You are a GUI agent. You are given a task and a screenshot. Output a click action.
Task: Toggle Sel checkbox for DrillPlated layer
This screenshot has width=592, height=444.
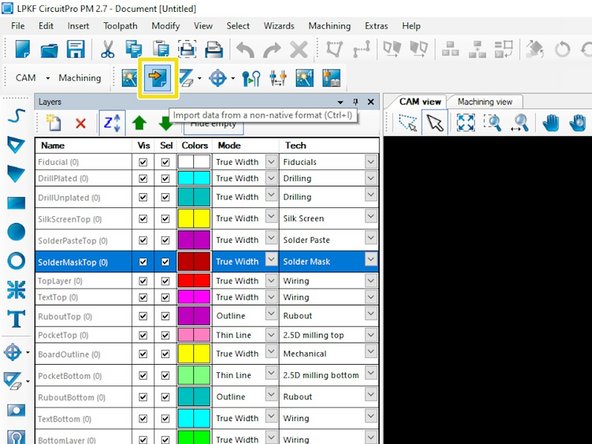(x=165, y=178)
